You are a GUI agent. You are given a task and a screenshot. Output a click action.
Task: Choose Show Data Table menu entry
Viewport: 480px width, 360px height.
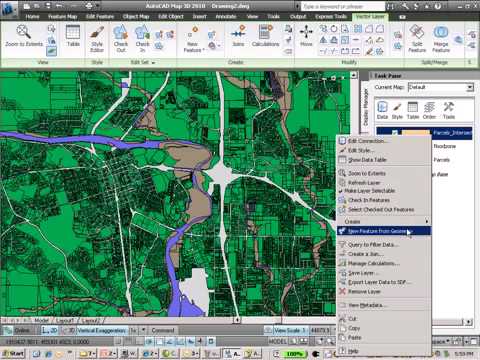click(383, 160)
